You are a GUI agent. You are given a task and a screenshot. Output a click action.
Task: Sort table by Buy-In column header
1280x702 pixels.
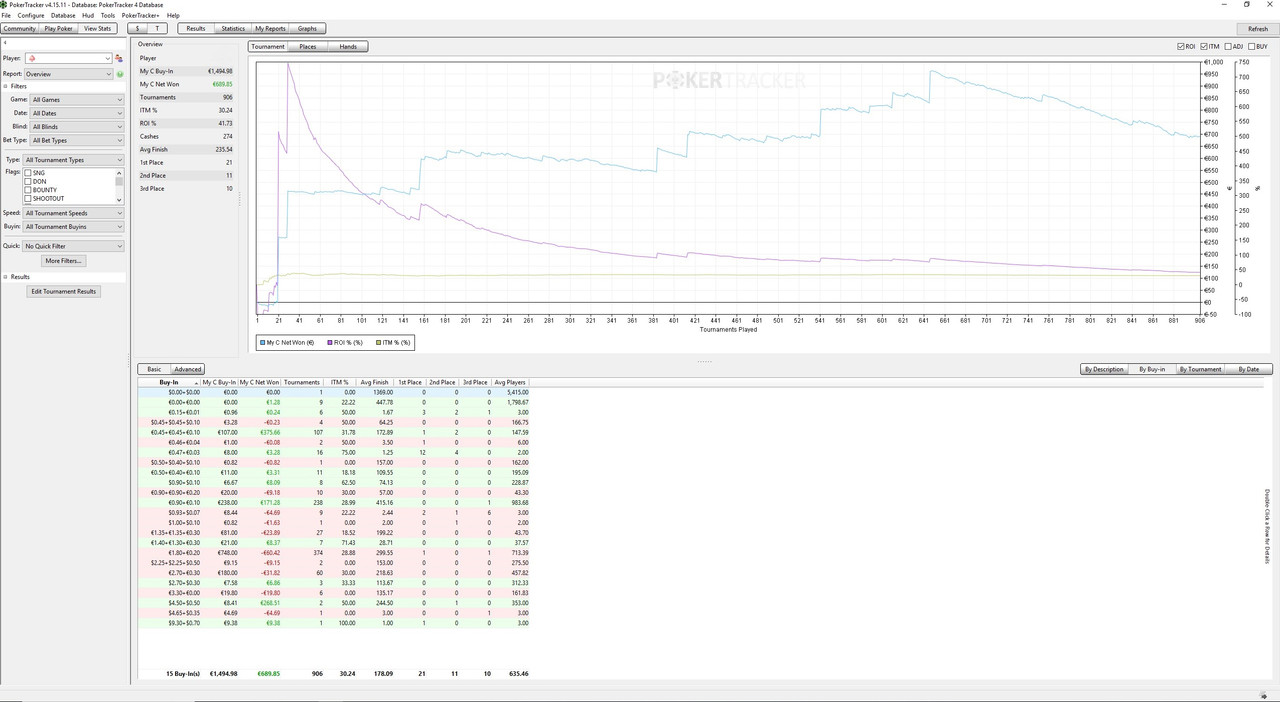click(169, 382)
